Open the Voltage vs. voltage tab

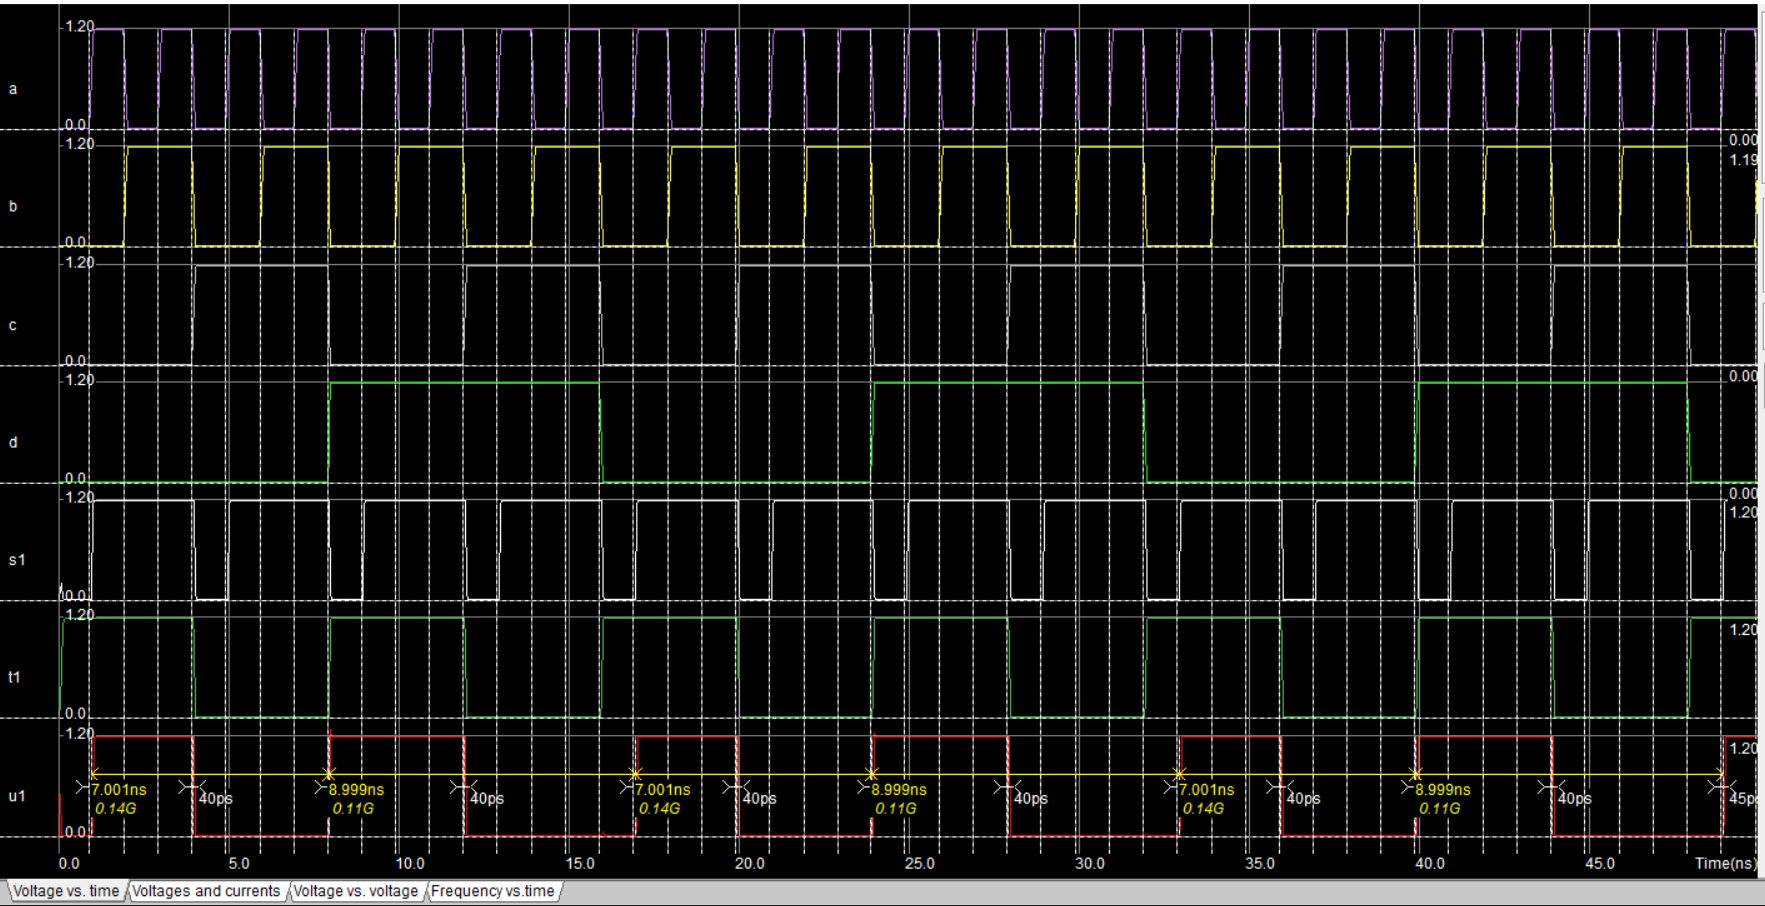pyautogui.click(x=355, y=891)
